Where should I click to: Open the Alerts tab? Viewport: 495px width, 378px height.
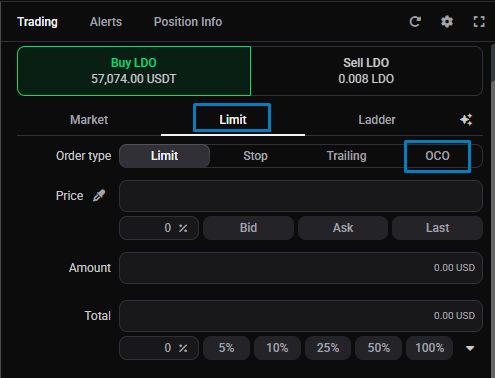pos(106,22)
